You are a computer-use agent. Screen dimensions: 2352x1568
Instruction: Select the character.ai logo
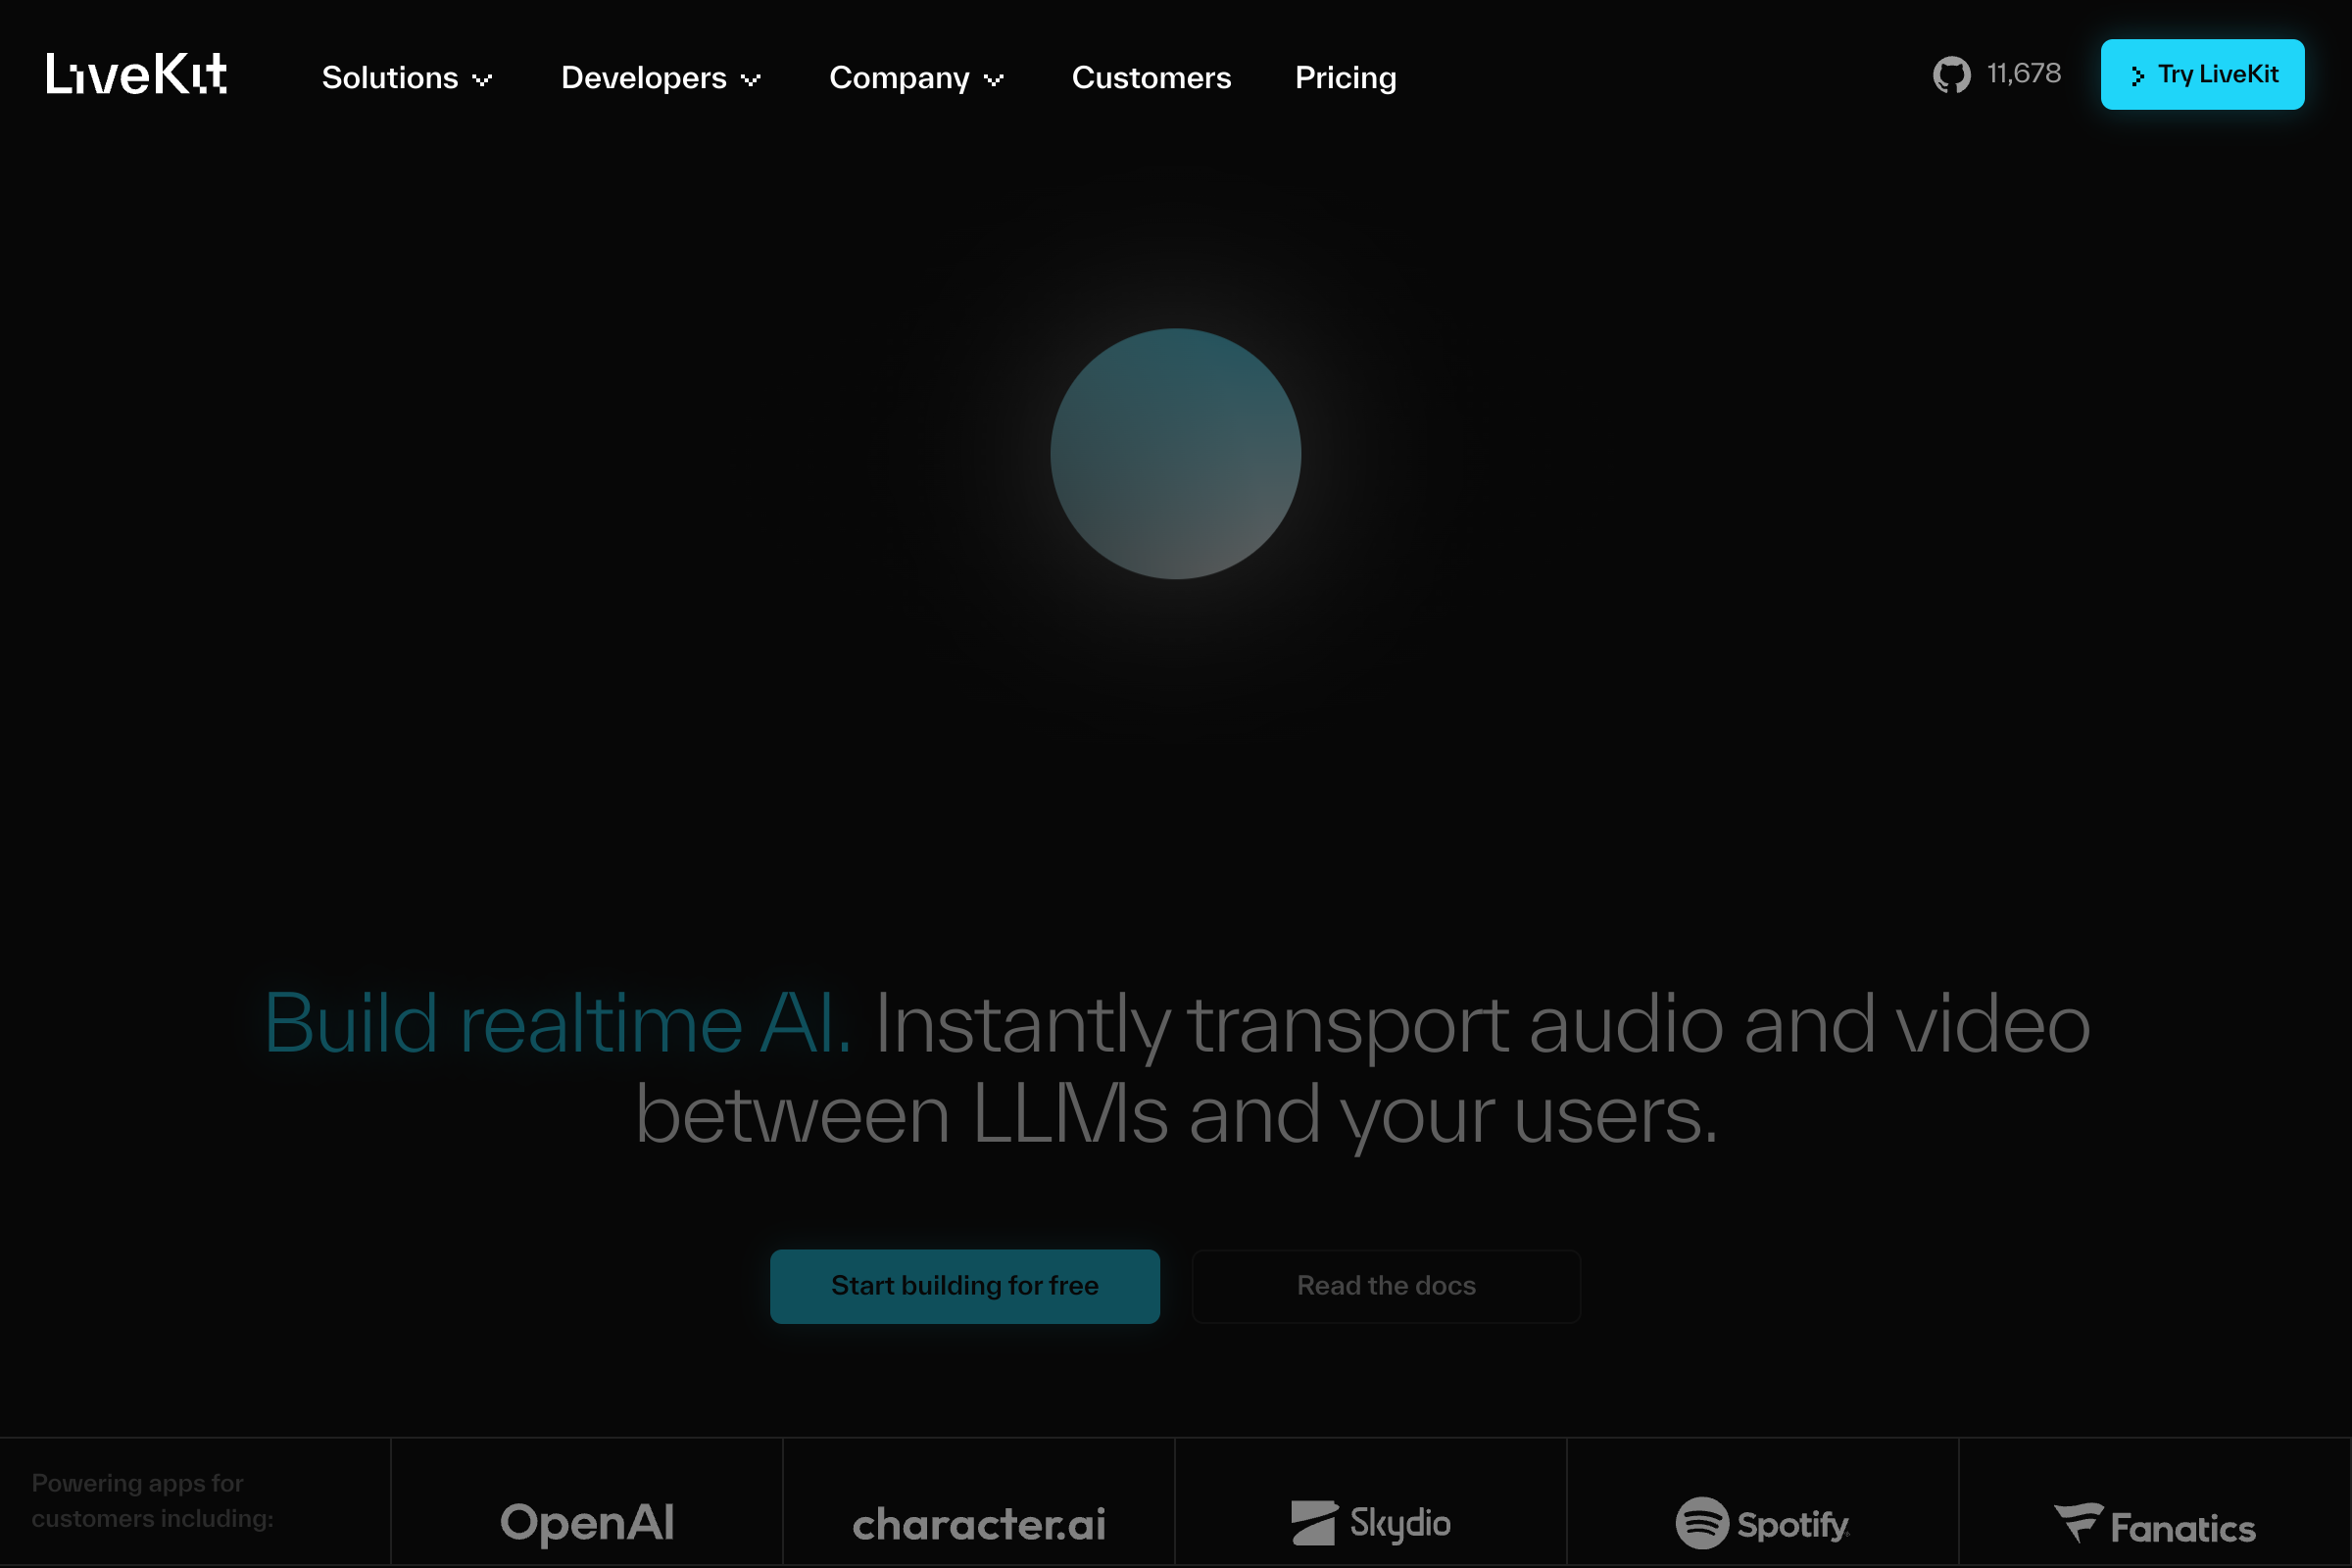pyautogui.click(x=978, y=1524)
